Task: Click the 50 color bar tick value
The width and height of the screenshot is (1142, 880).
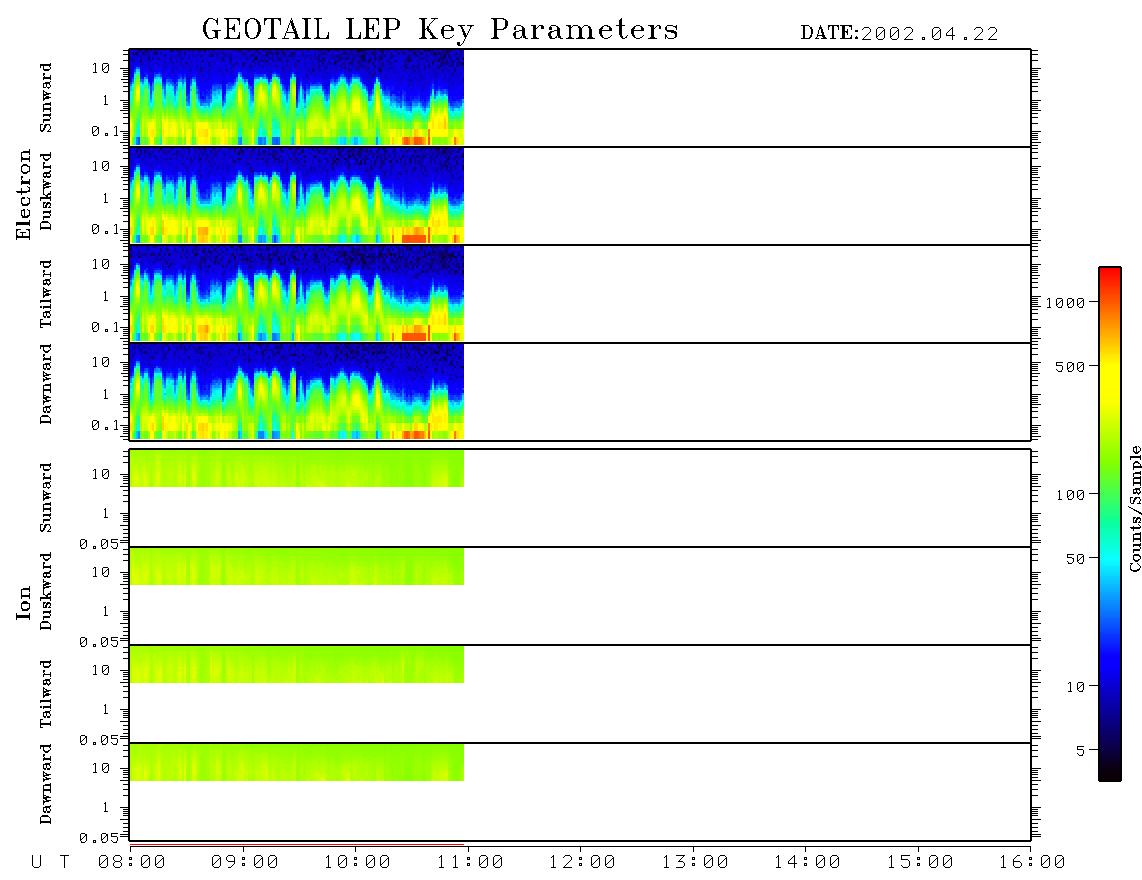Action: [1075, 559]
